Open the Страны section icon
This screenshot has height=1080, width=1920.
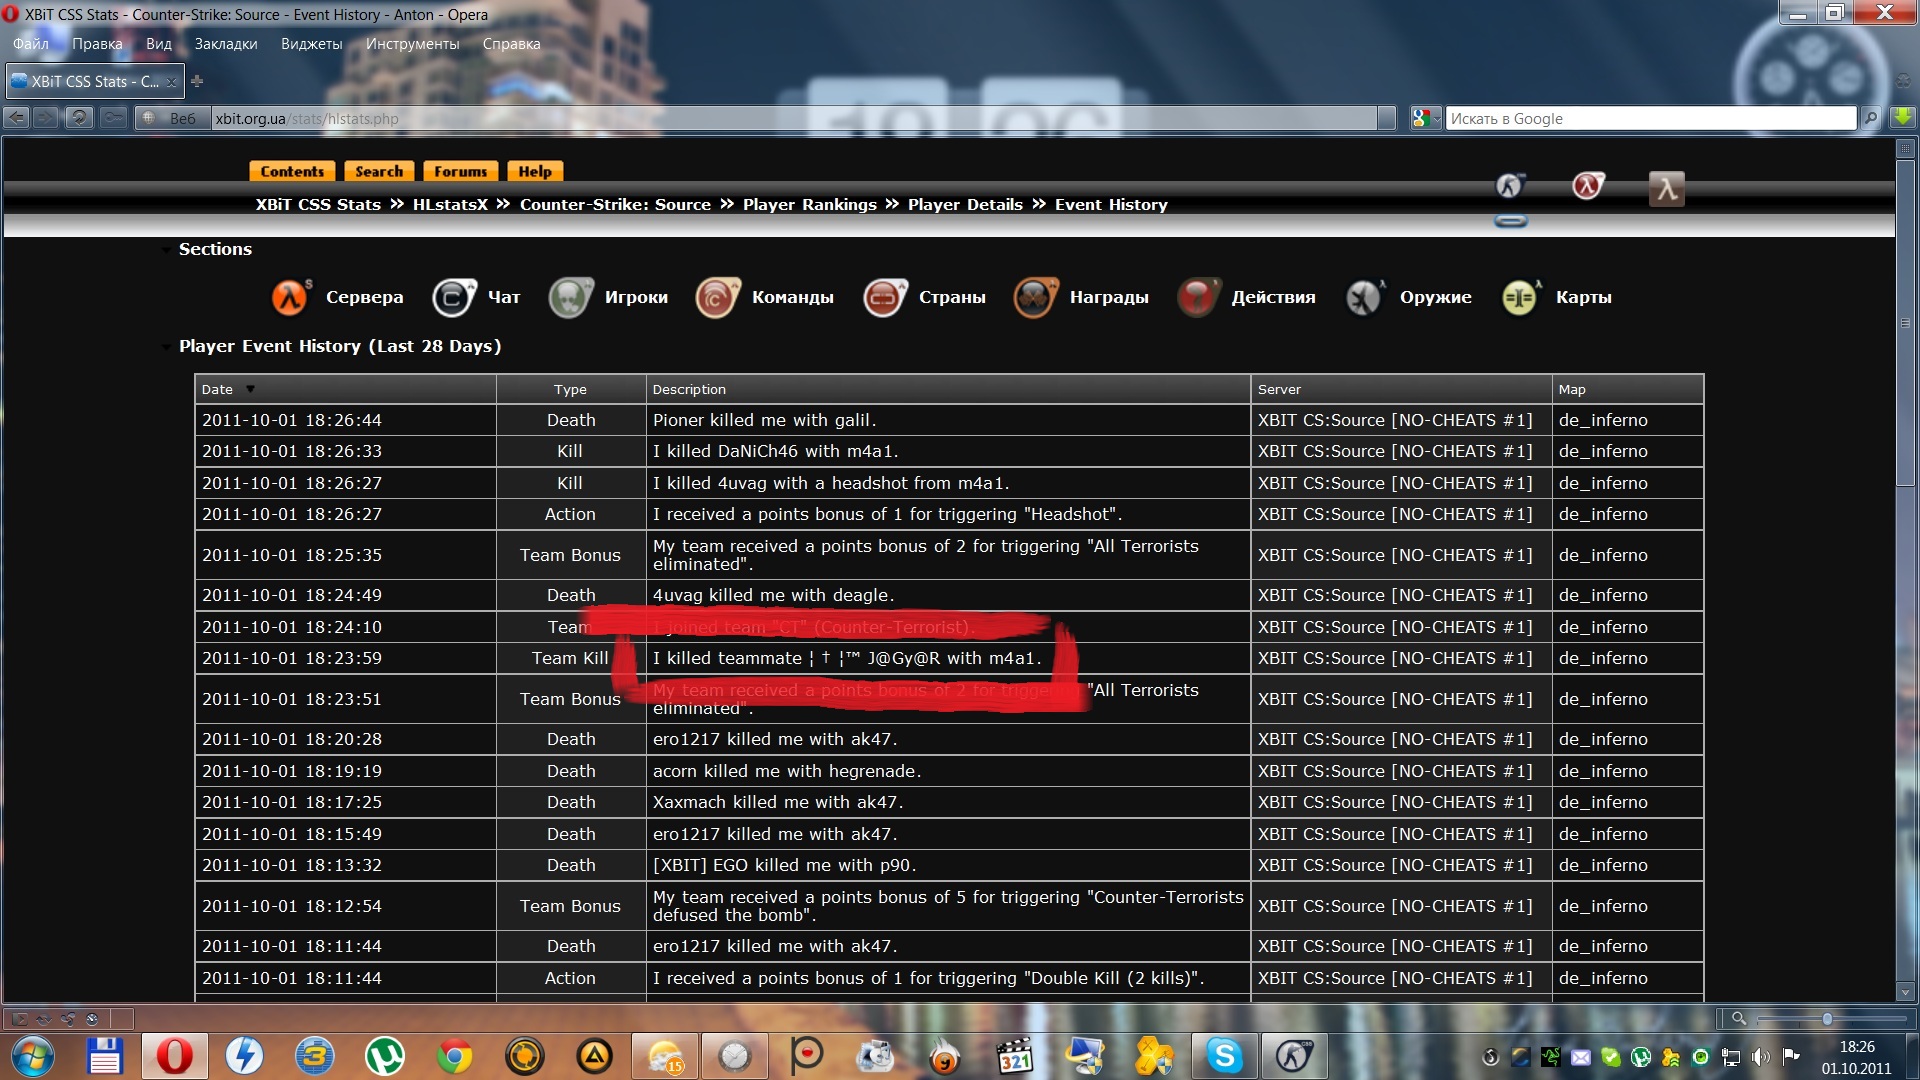pos(885,297)
